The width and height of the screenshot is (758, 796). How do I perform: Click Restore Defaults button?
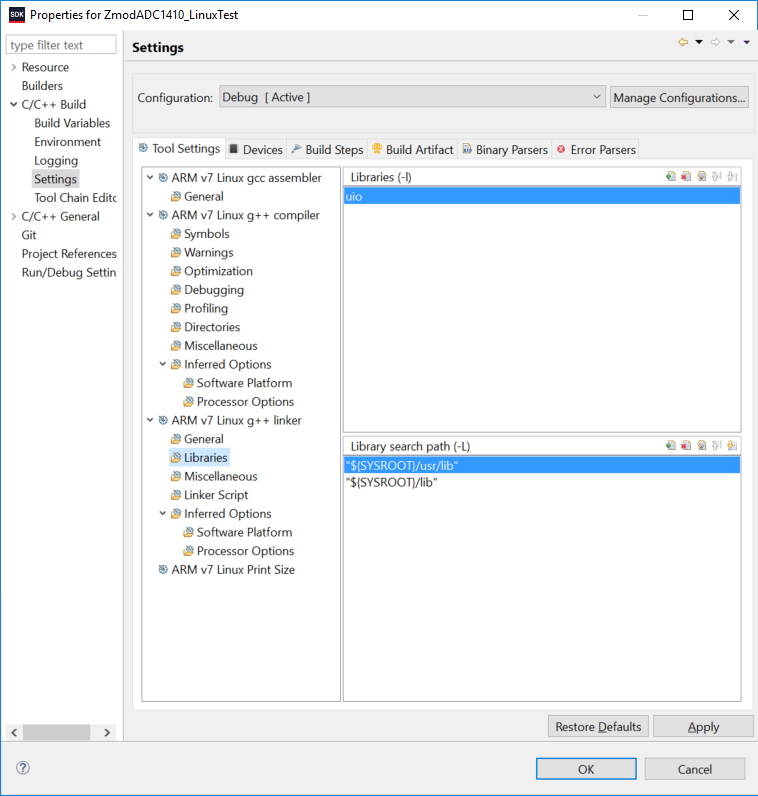[x=598, y=726]
